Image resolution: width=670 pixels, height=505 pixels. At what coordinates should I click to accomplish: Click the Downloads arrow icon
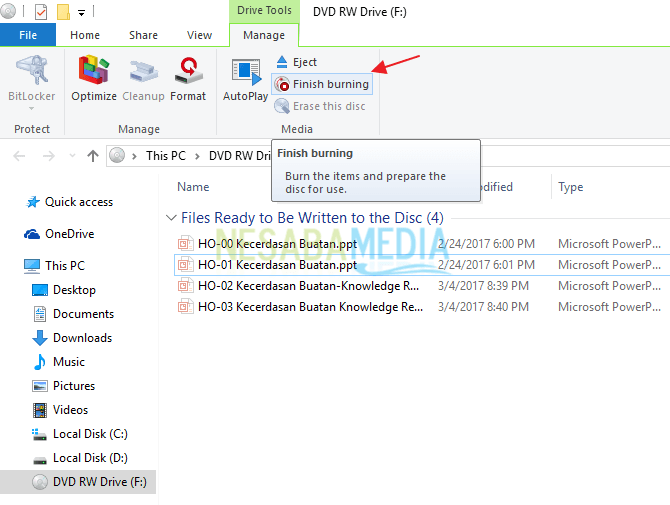click(x=40, y=338)
